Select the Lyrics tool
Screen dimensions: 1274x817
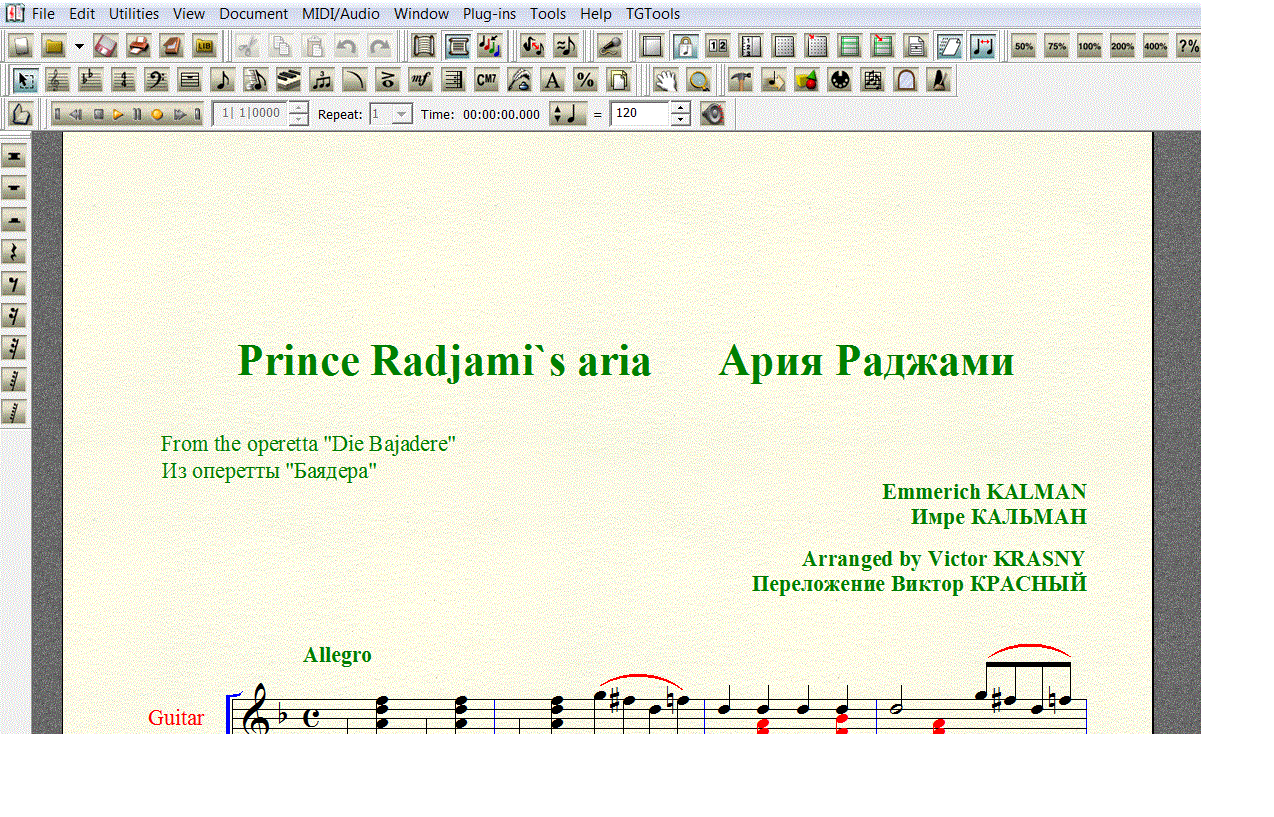pyautogui.click(x=519, y=80)
